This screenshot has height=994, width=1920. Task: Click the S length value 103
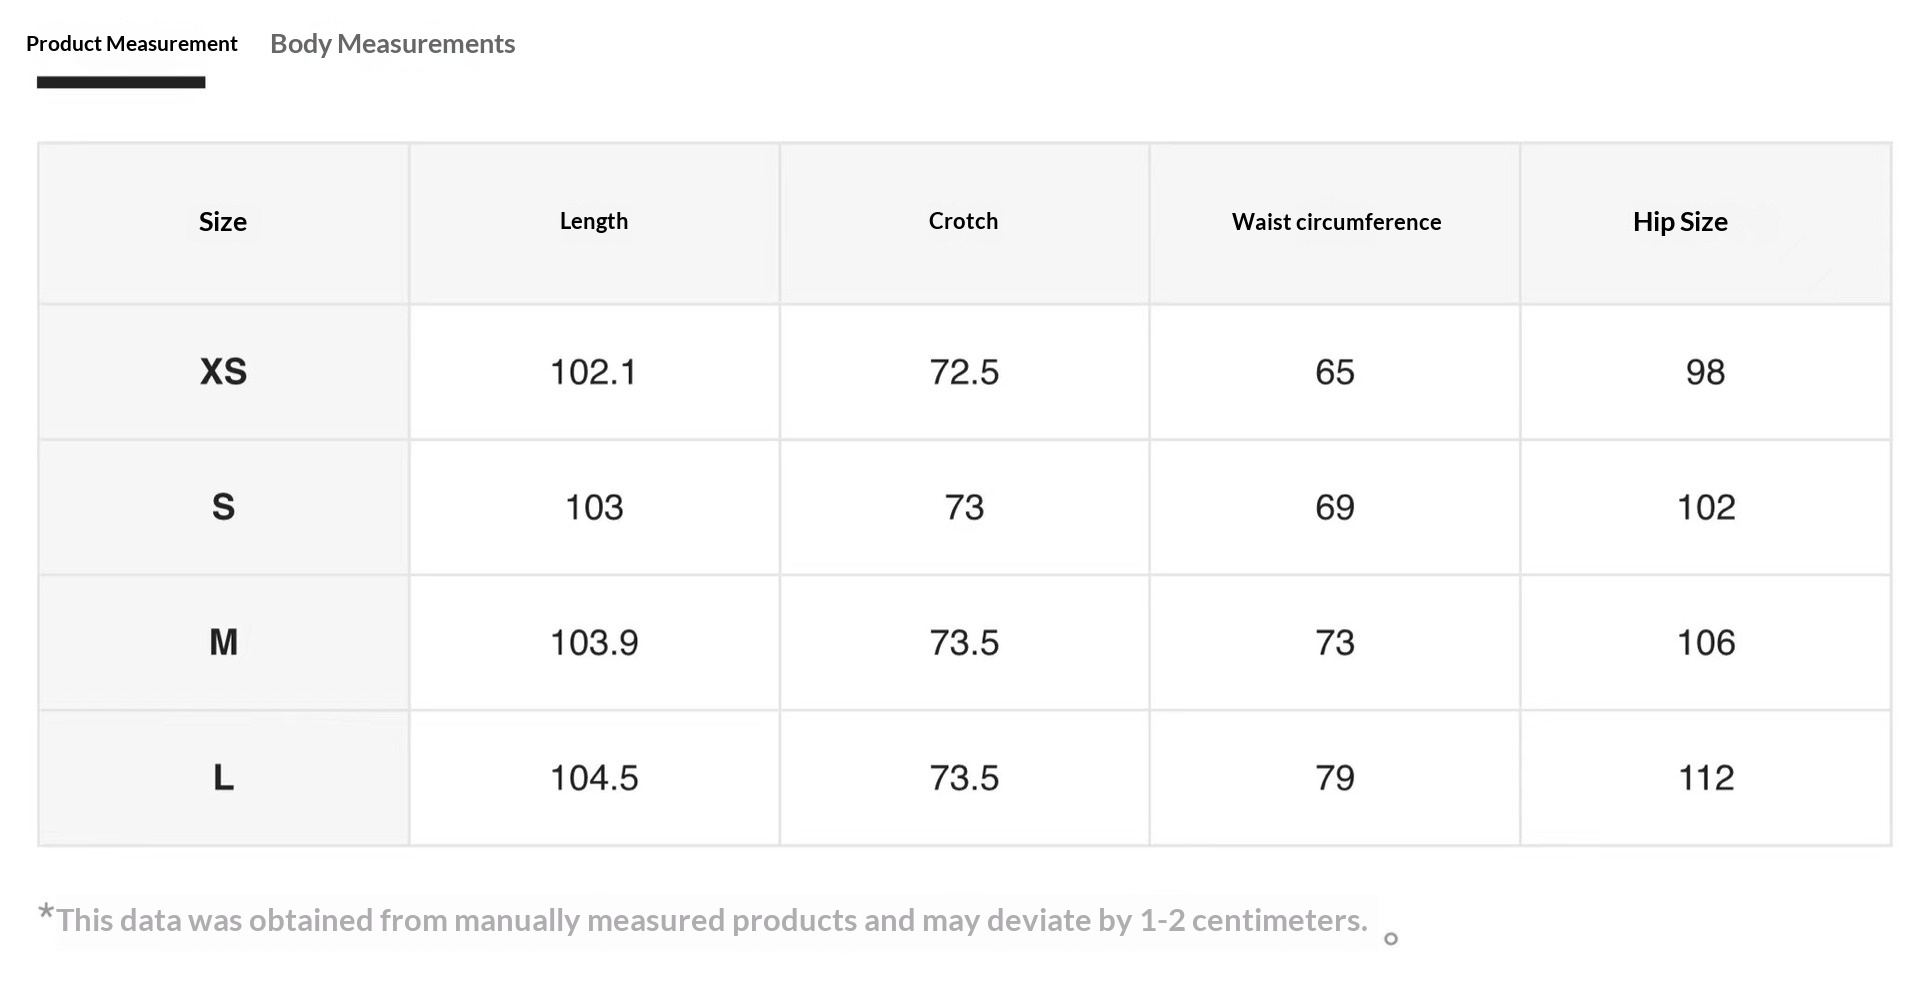[x=594, y=507]
